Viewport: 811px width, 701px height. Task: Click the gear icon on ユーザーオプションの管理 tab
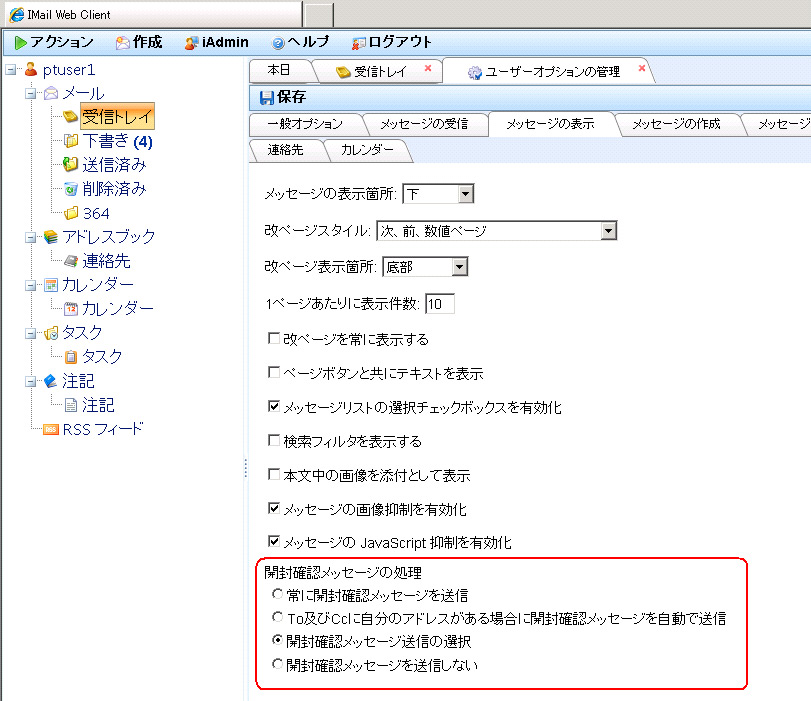pos(474,72)
